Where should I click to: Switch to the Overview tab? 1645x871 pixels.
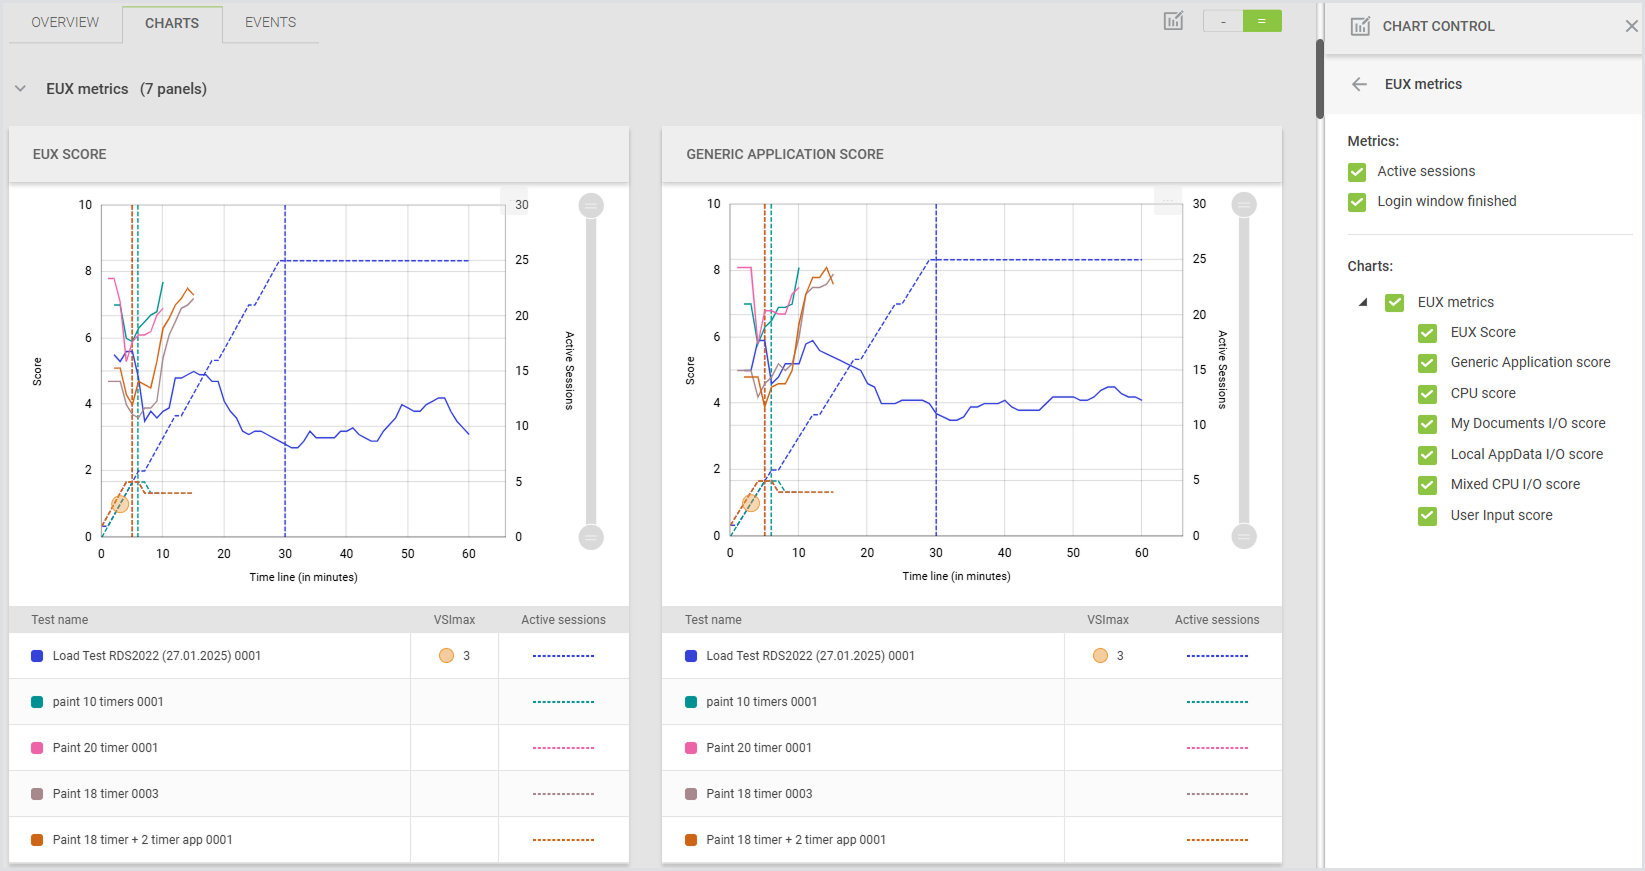coord(65,22)
